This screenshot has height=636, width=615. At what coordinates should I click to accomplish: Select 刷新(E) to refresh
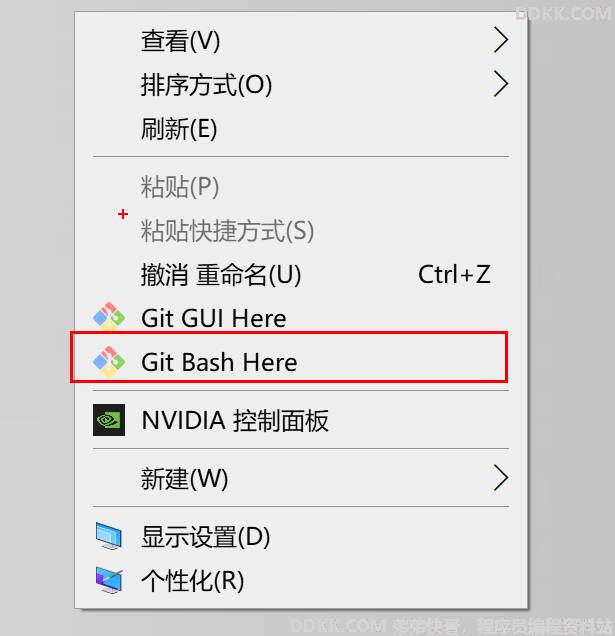pos(301,129)
